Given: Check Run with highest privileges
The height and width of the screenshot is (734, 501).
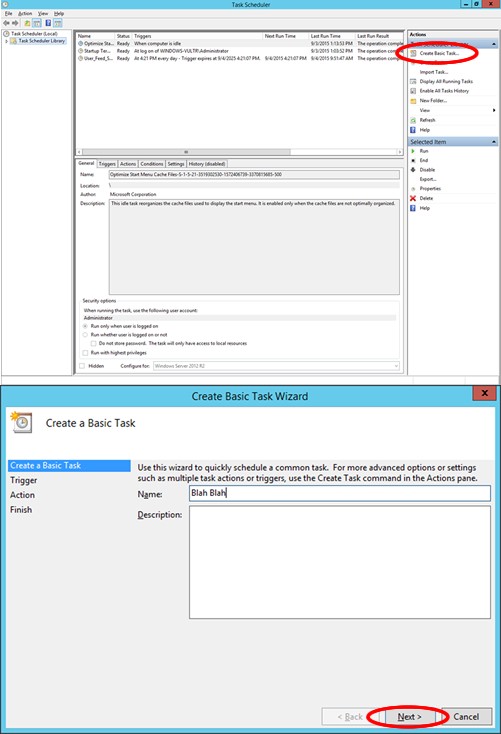Looking at the screenshot, I should pyautogui.click(x=85, y=353).
